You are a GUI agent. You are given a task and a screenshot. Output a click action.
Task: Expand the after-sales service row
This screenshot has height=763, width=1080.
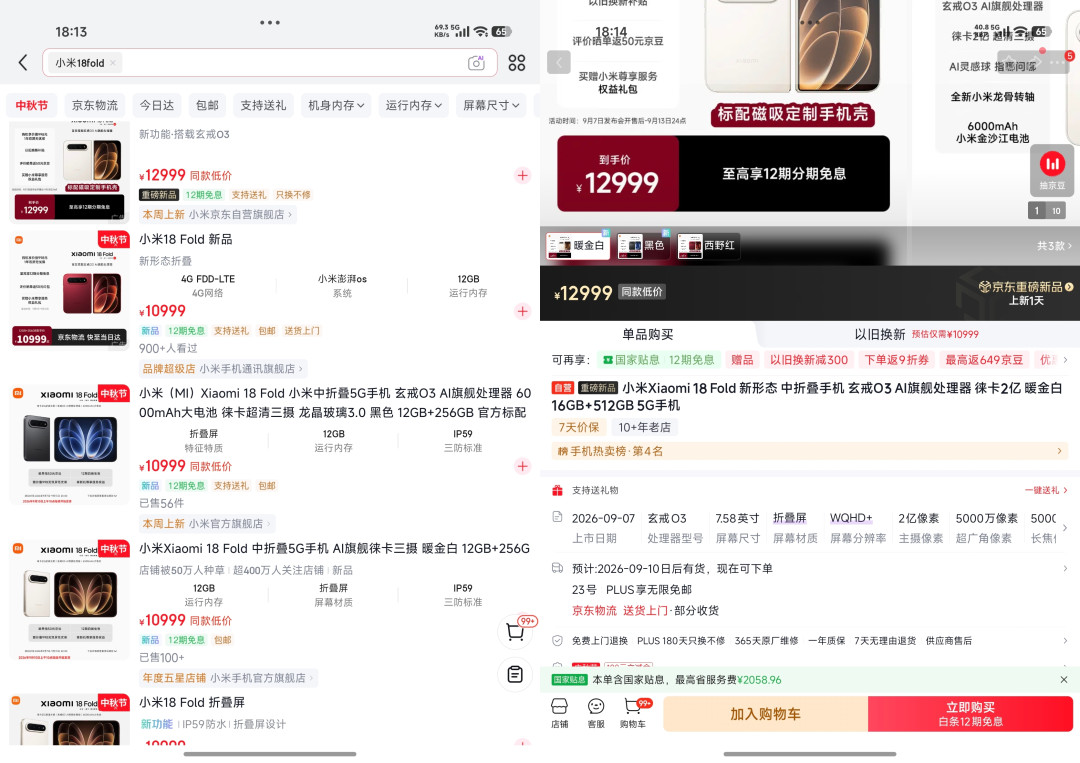click(x=1065, y=640)
